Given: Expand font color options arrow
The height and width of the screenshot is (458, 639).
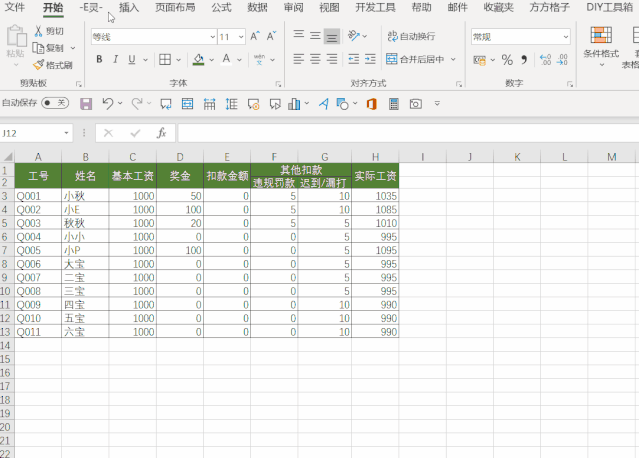Looking at the screenshot, I should [239, 60].
